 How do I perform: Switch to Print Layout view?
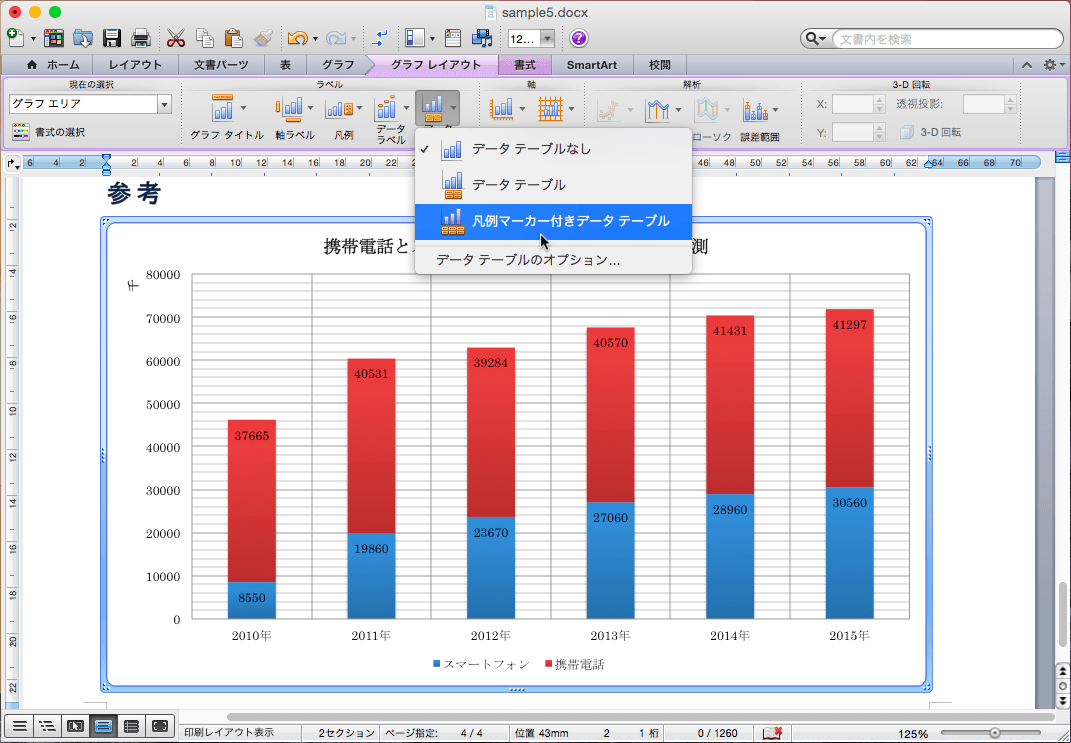[x=103, y=726]
